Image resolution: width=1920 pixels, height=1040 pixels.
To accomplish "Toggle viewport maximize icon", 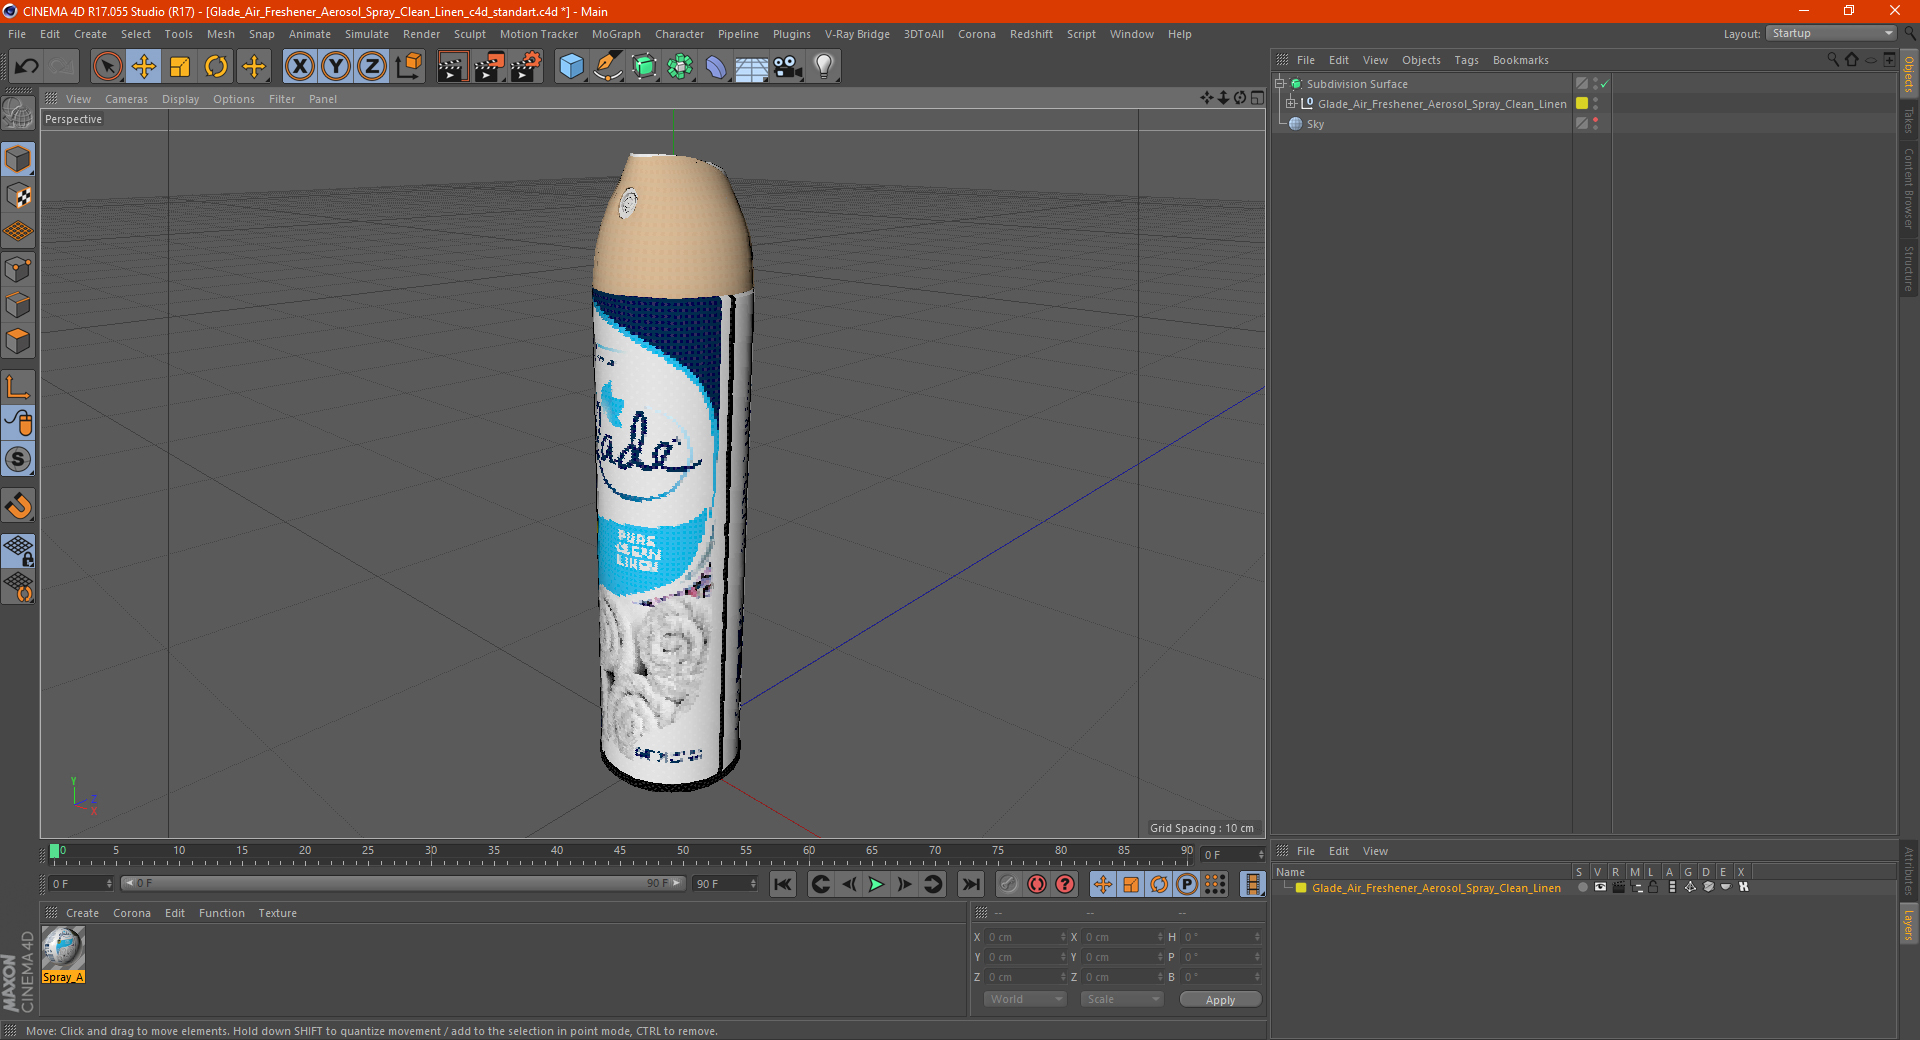I will pos(1257,97).
